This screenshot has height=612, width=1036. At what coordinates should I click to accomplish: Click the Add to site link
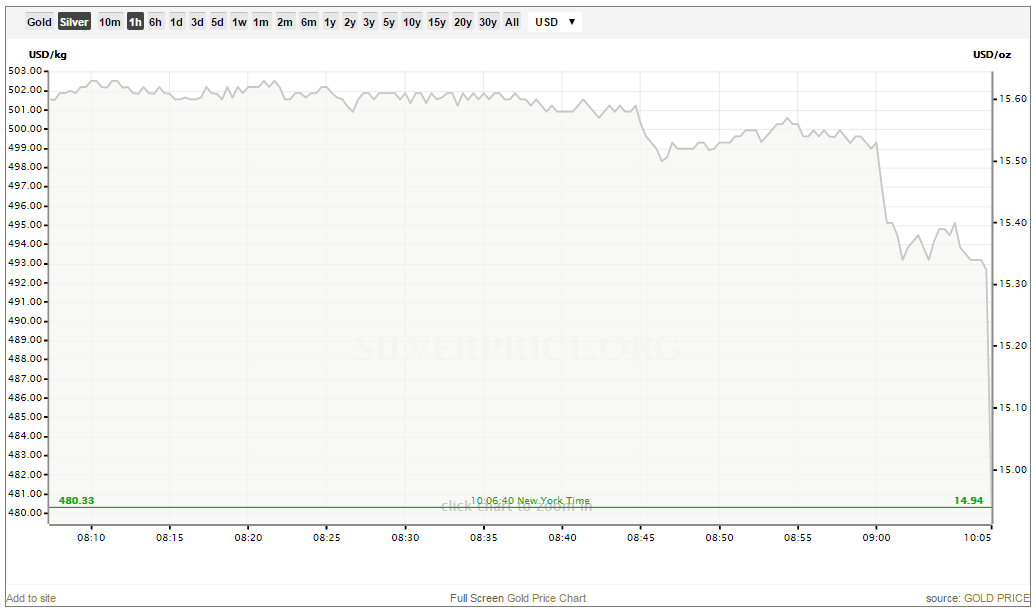pyautogui.click(x=31, y=598)
